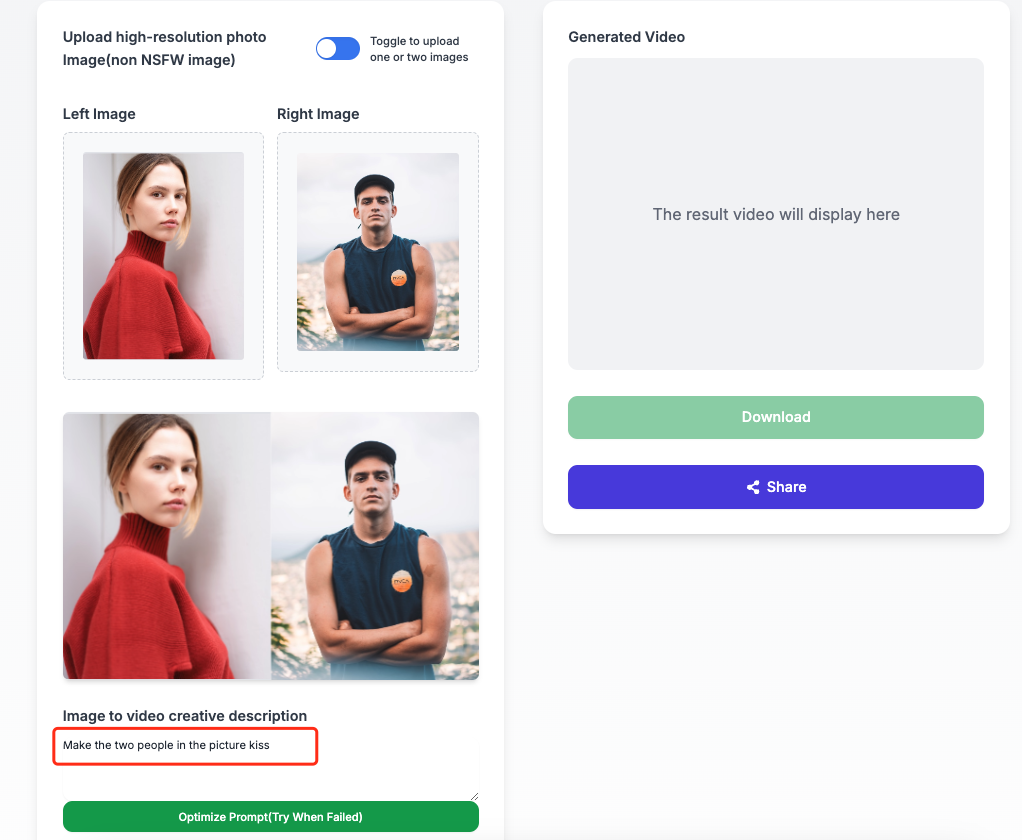Open the Left Image woman photo thumbnail
This screenshot has width=1022, height=840.
tap(163, 255)
